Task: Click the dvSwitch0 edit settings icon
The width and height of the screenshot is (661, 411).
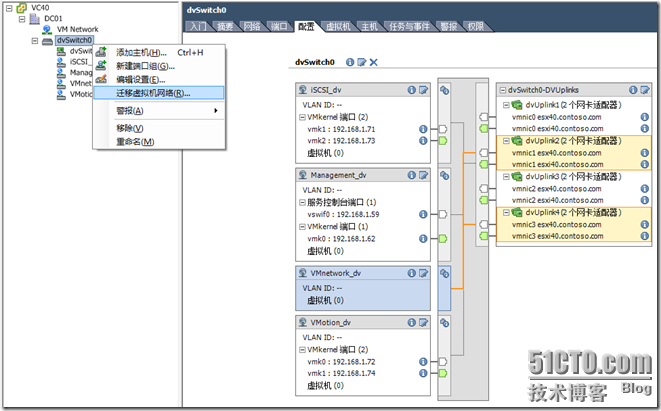Action: [361, 62]
